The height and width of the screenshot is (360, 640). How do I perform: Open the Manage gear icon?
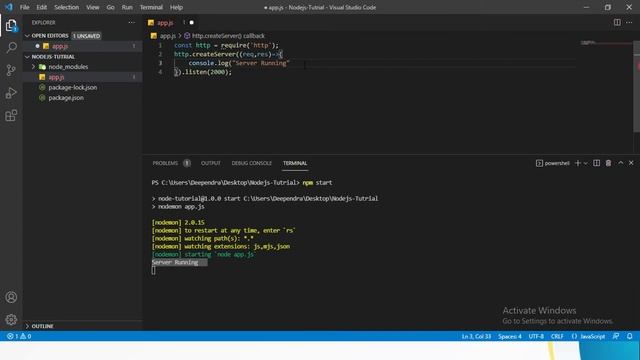(x=11, y=319)
